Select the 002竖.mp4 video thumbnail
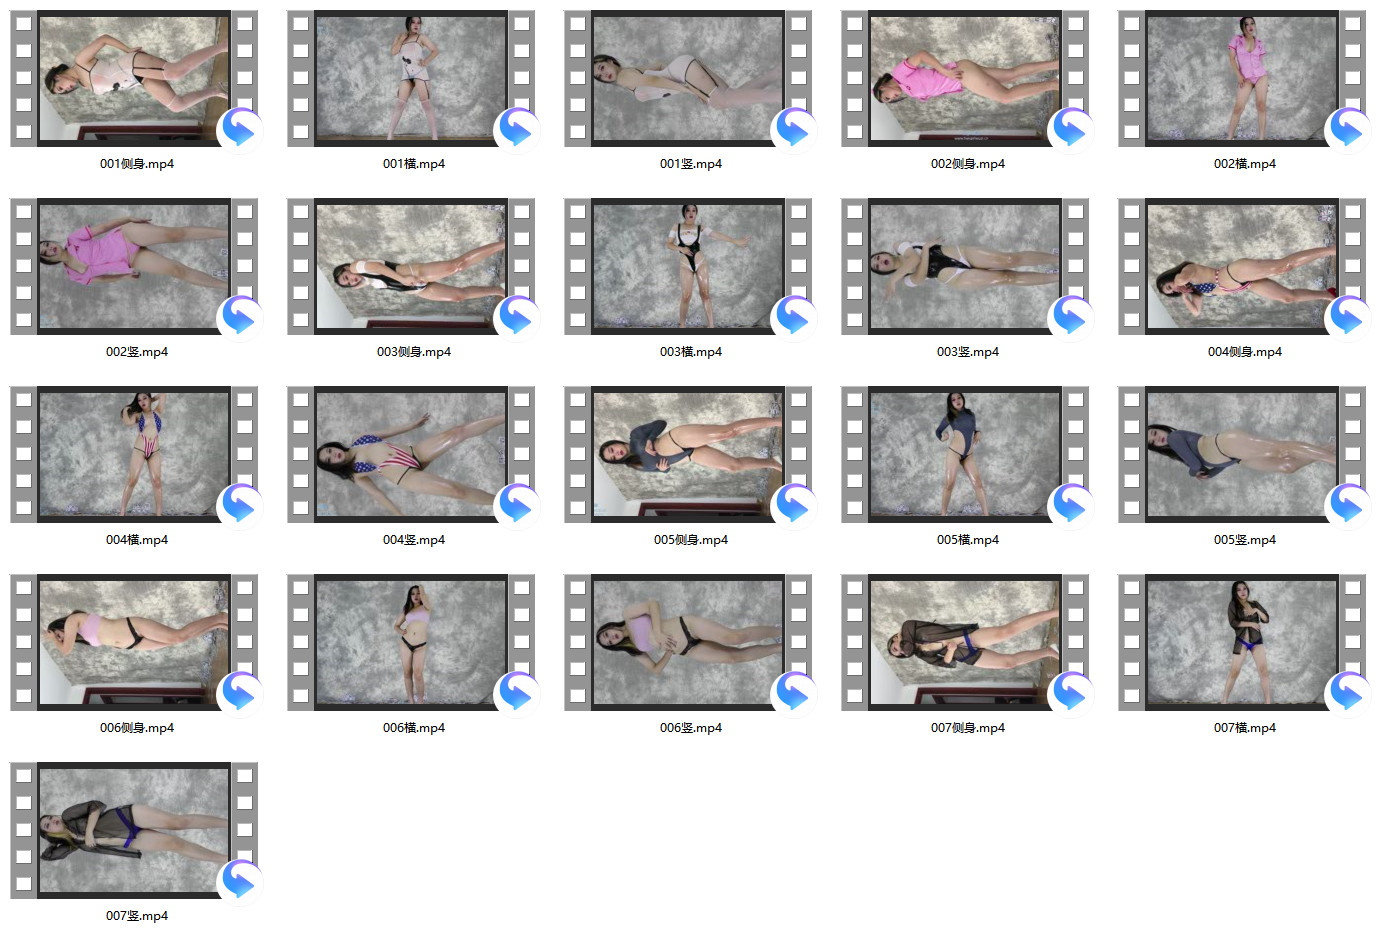 [135, 267]
